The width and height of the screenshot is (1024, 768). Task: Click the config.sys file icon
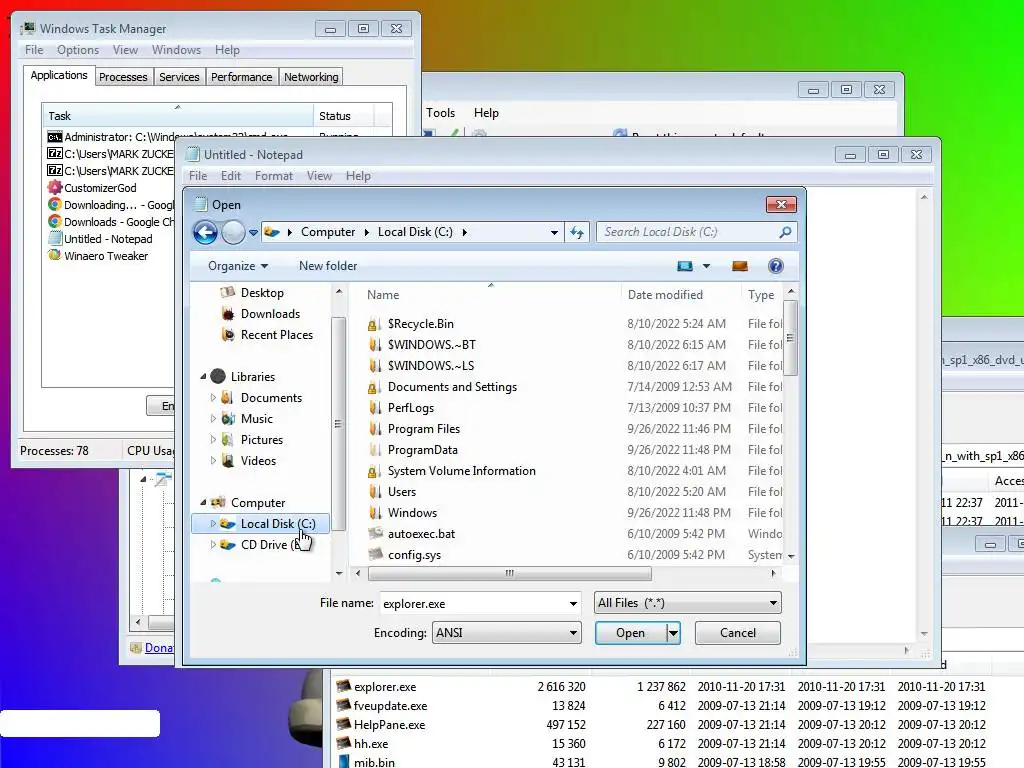[x=375, y=554]
